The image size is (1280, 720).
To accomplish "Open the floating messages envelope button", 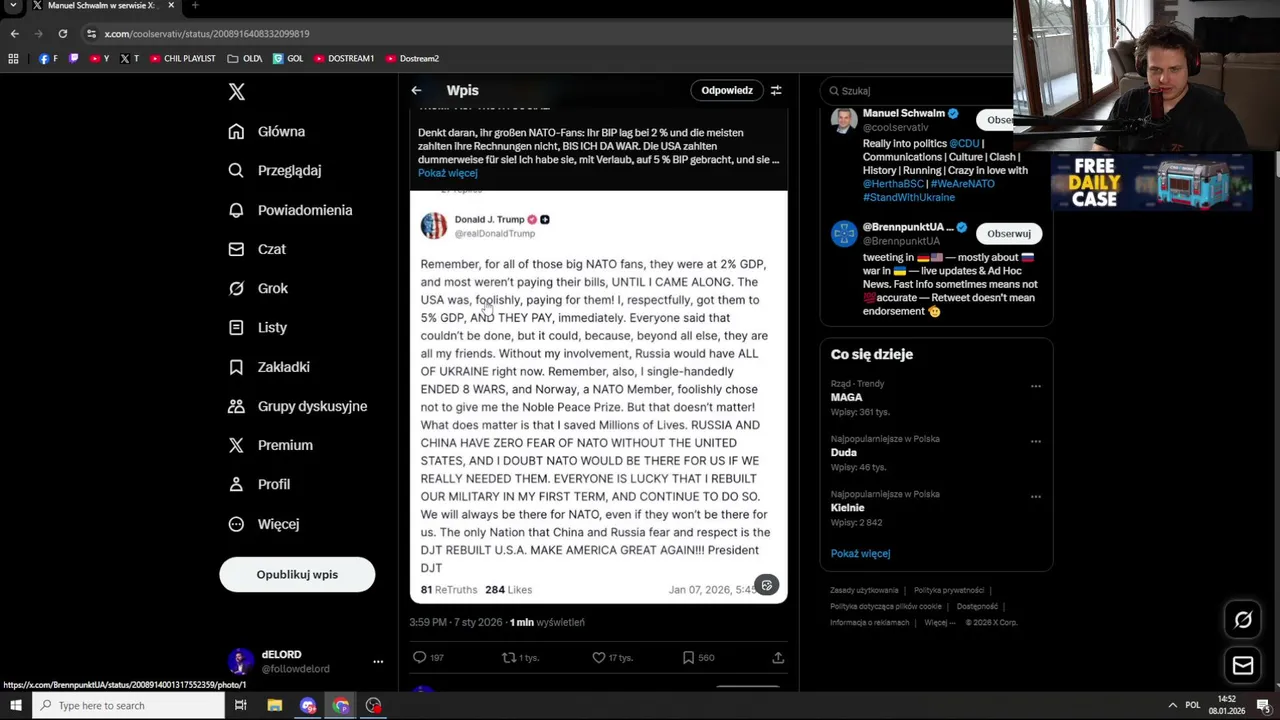I will (1243, 665).
